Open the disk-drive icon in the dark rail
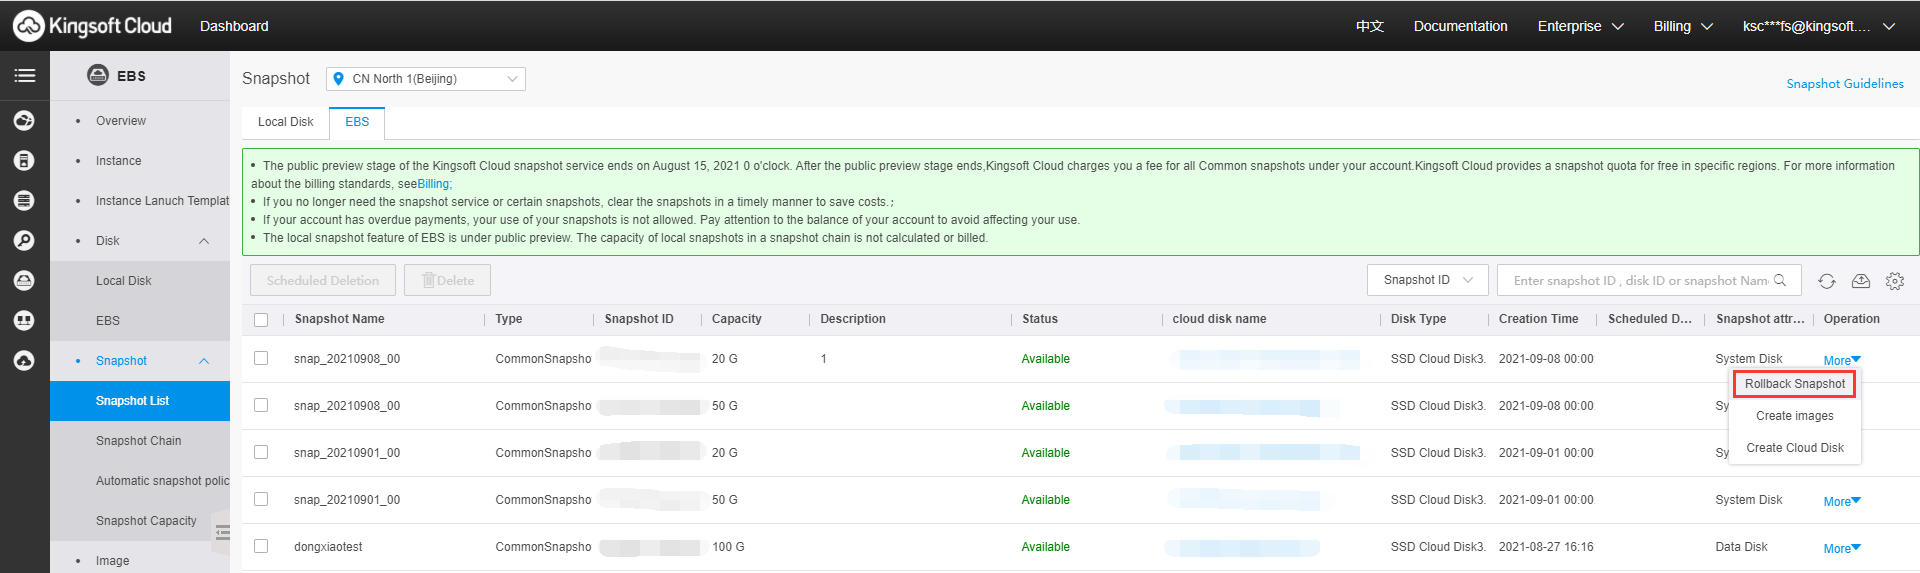Image resolution: width=1920 pixels, height=573 pixels. [x=25, y=281]
